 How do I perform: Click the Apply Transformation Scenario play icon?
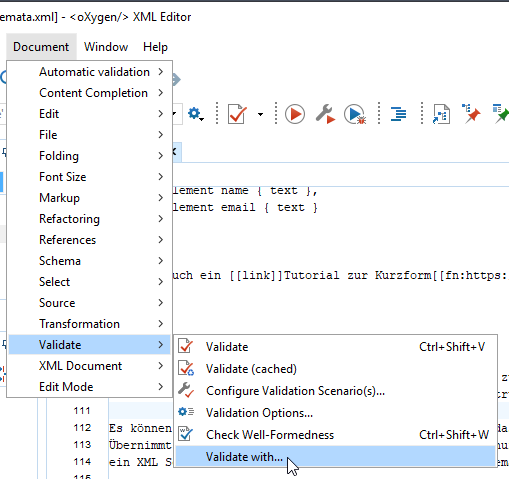(295, 114)
